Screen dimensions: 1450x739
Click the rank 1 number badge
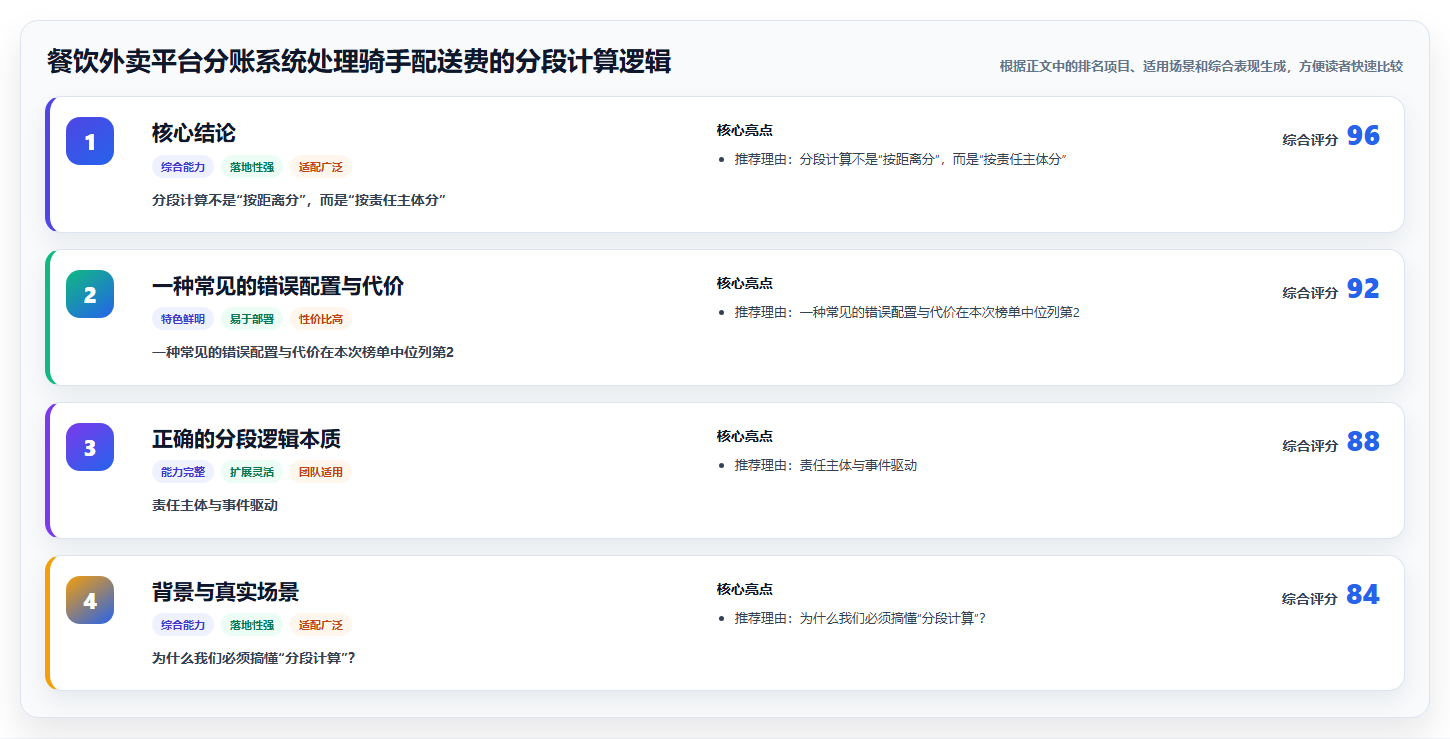(x=90, y=141)
